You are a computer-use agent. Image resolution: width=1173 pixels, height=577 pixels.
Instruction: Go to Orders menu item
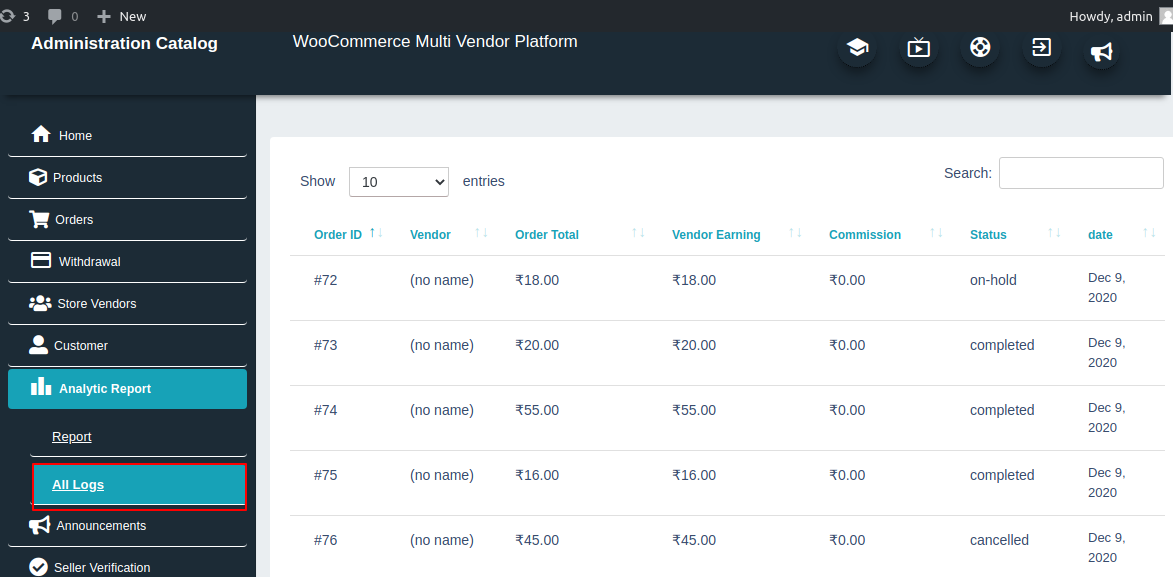click(x=127, y=220)
